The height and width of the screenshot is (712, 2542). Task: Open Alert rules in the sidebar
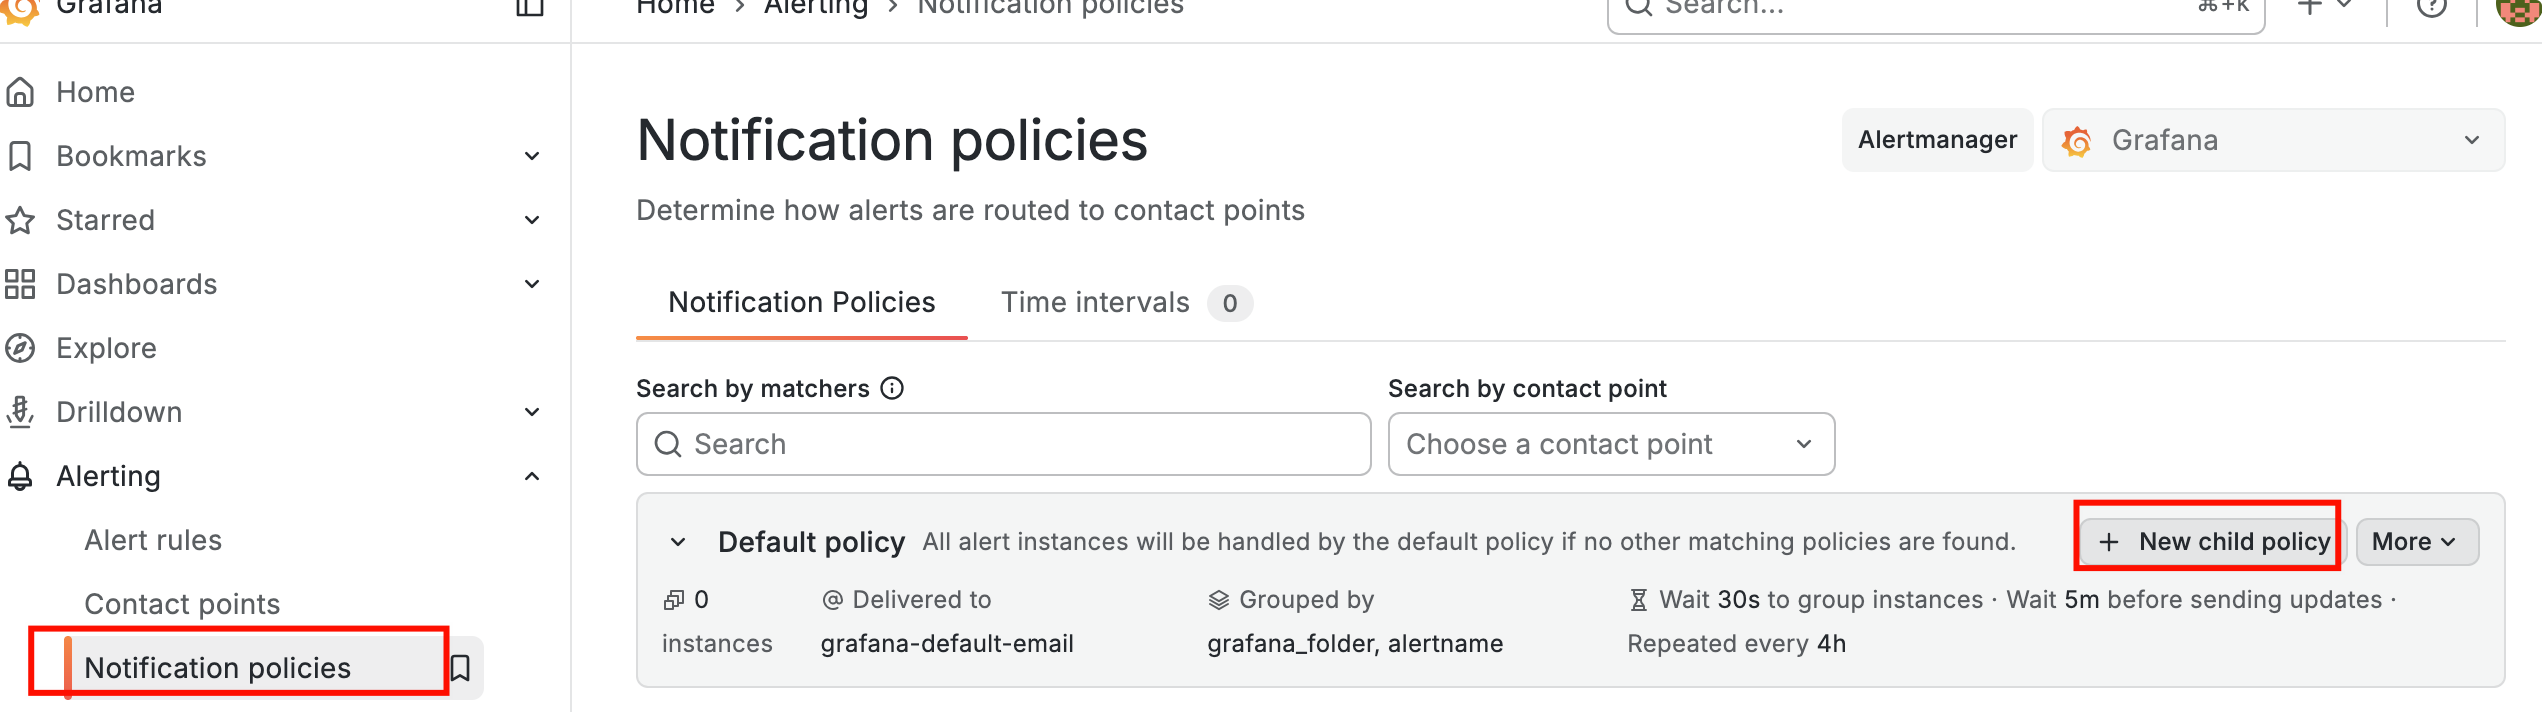click(153, 540)
